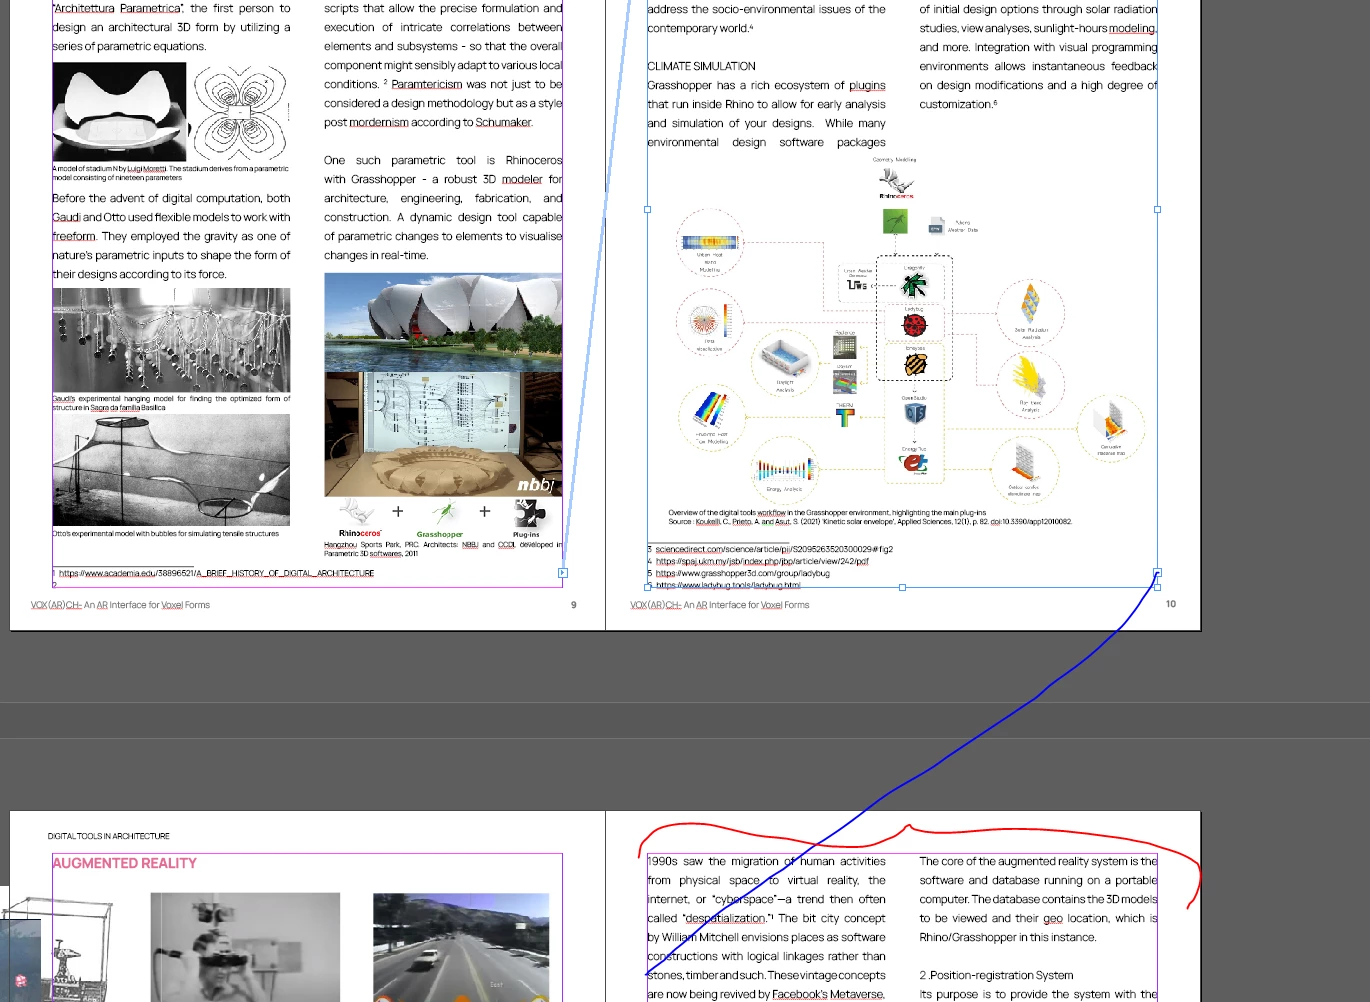Click the THERM colorful T icon
1370x1002 pixels.
coord(845,418)
